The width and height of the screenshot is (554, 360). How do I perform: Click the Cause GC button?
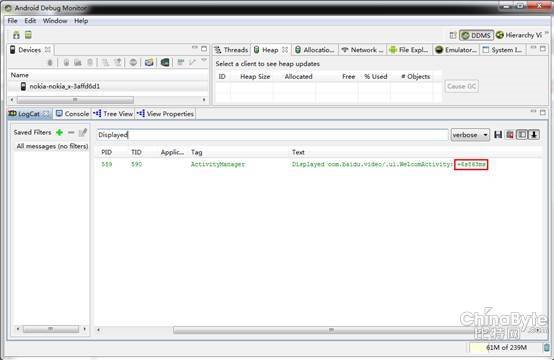(x=461, y=86)
